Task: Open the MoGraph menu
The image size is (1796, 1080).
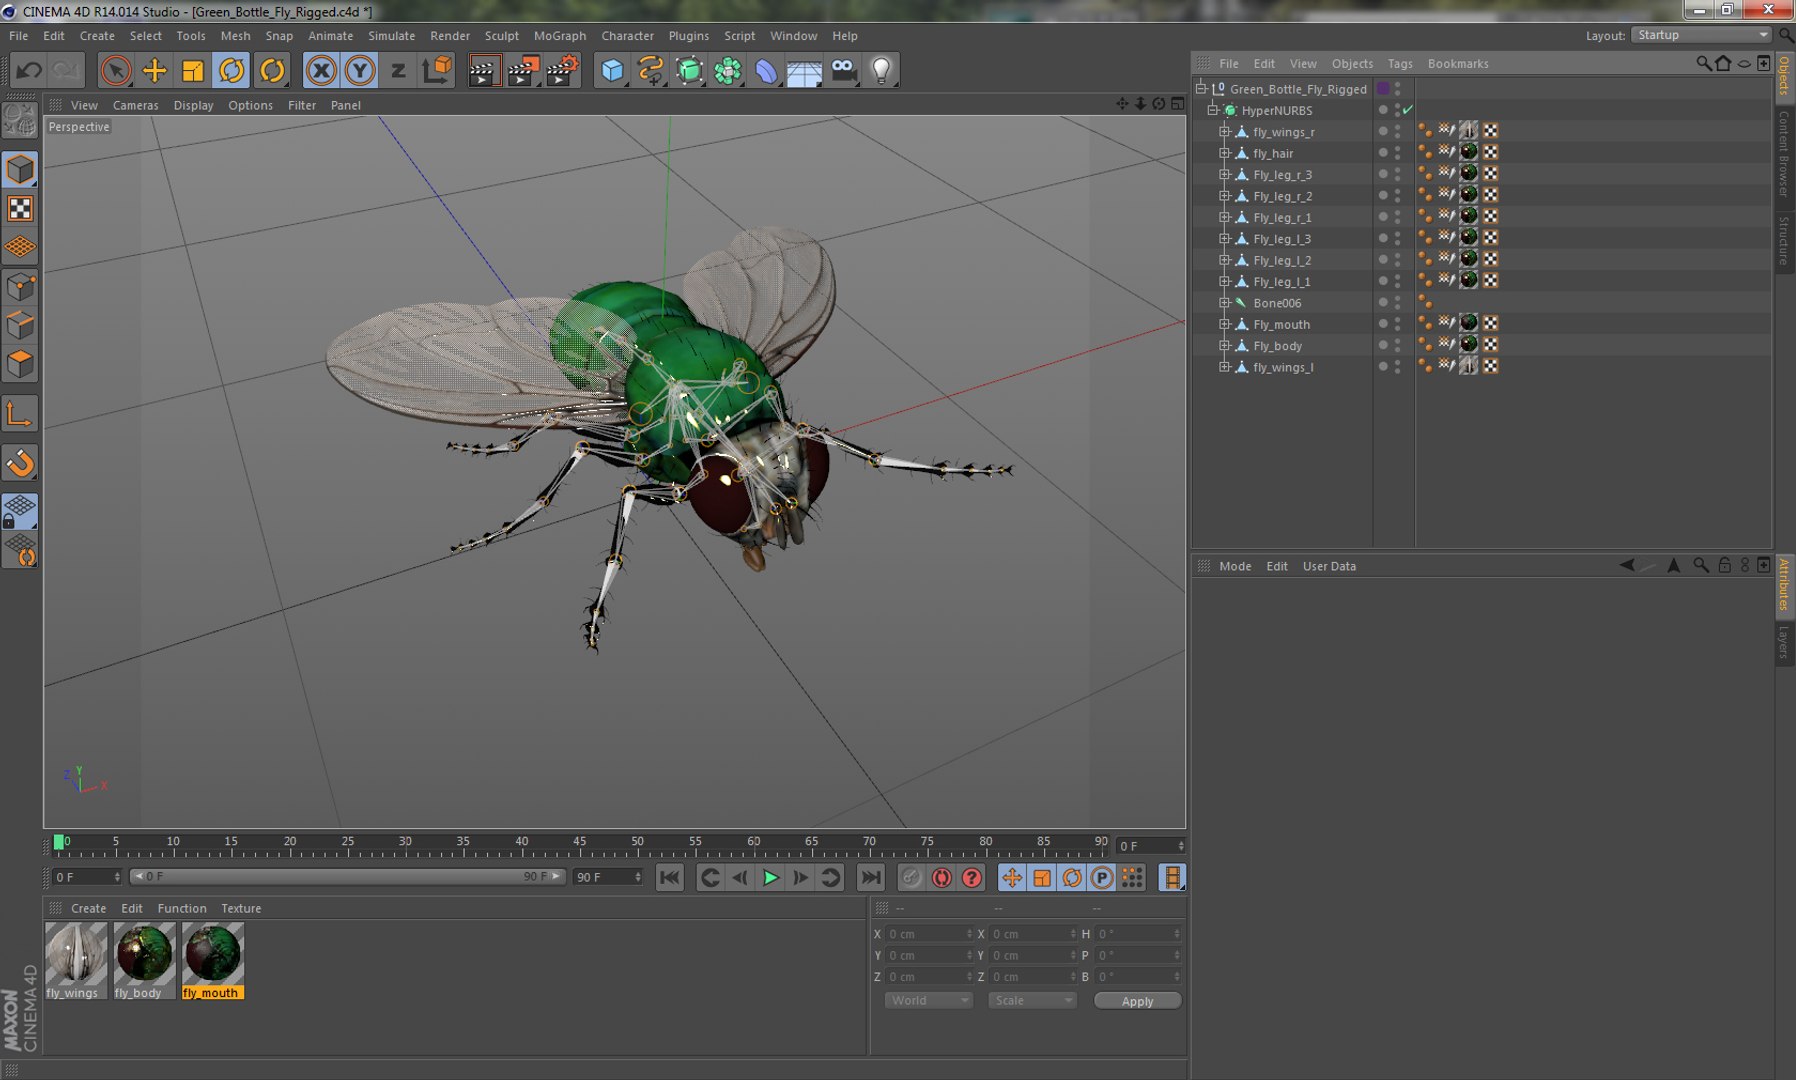Action: click(x=560, y=35)
